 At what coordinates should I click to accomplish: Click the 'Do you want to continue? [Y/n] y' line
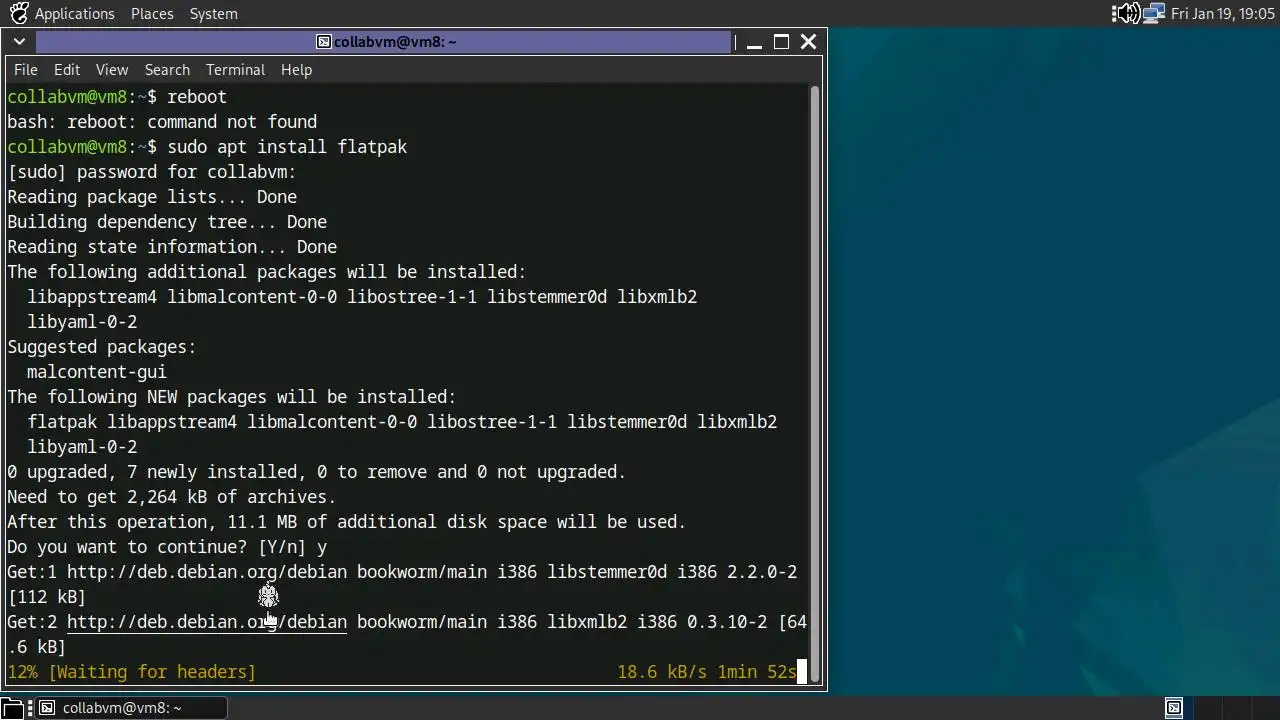167,547
